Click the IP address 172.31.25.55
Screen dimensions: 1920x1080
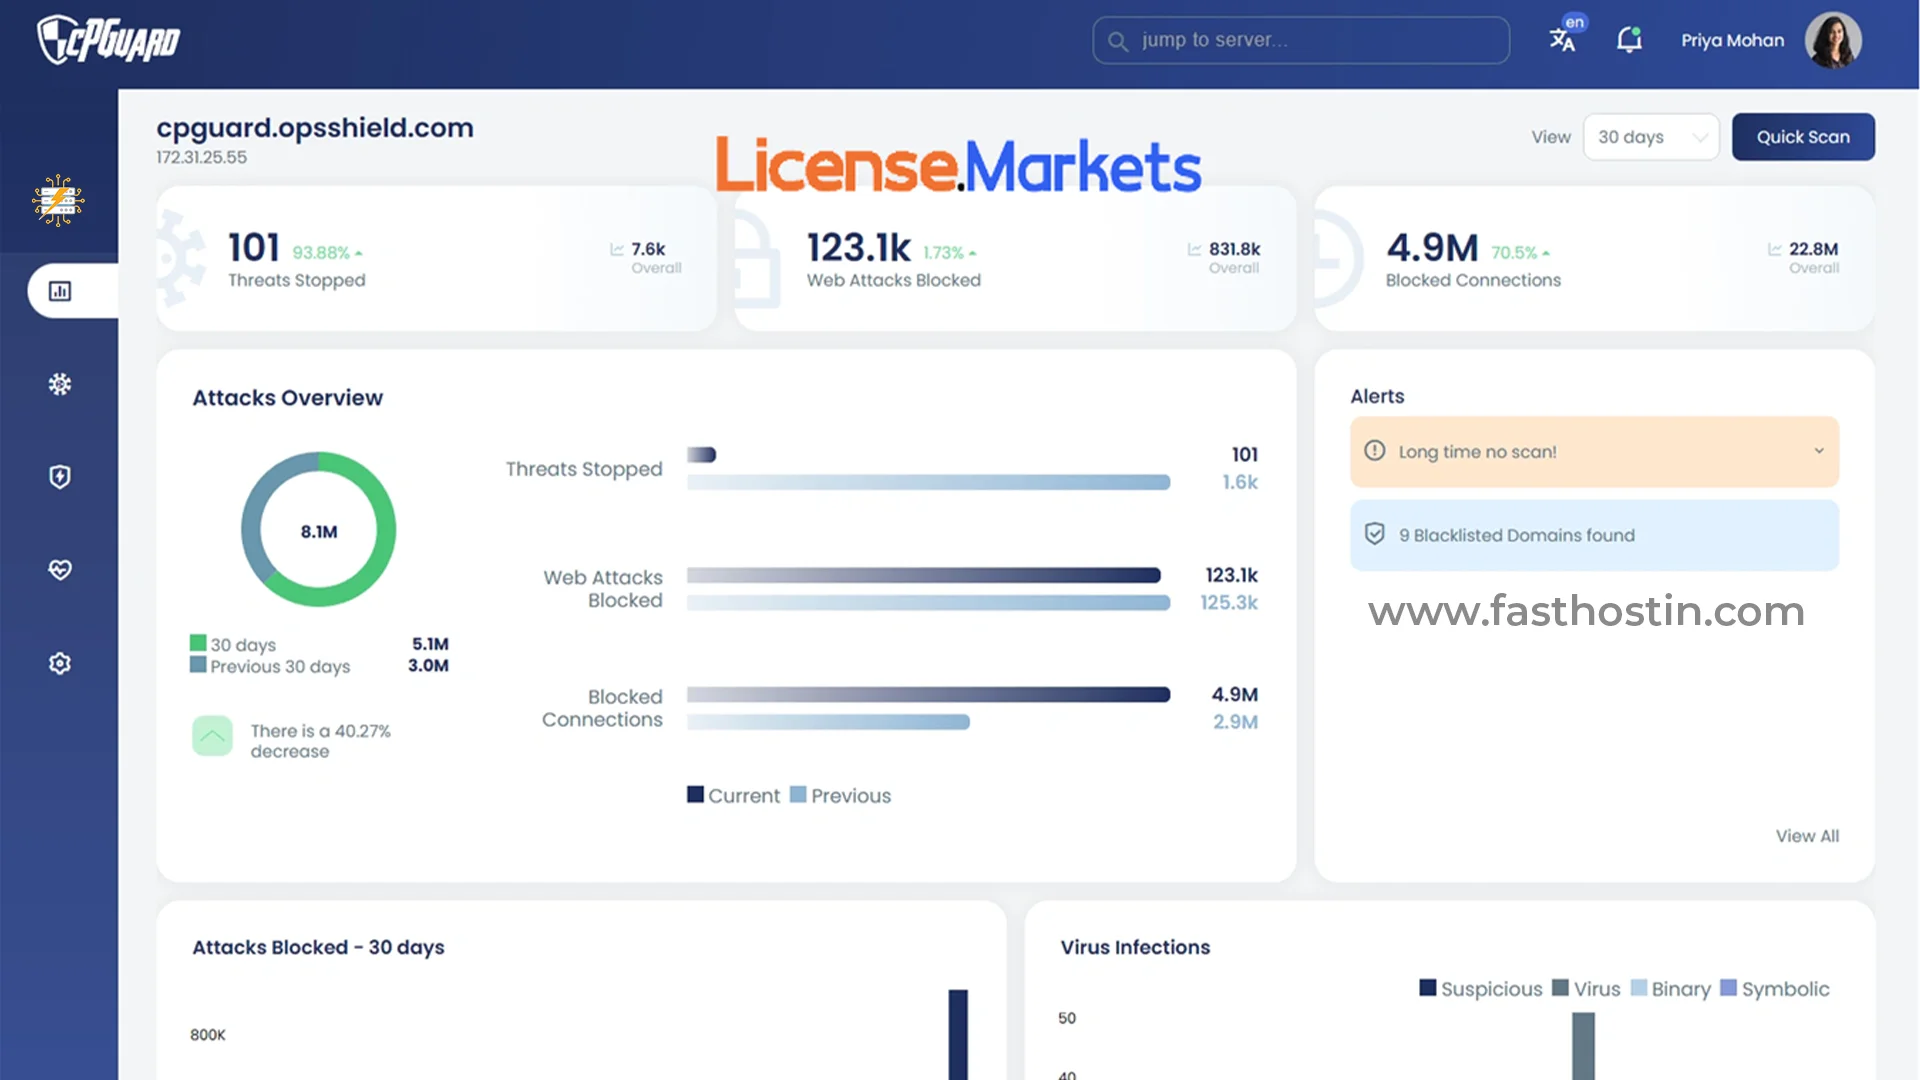(x=201, y=157)
